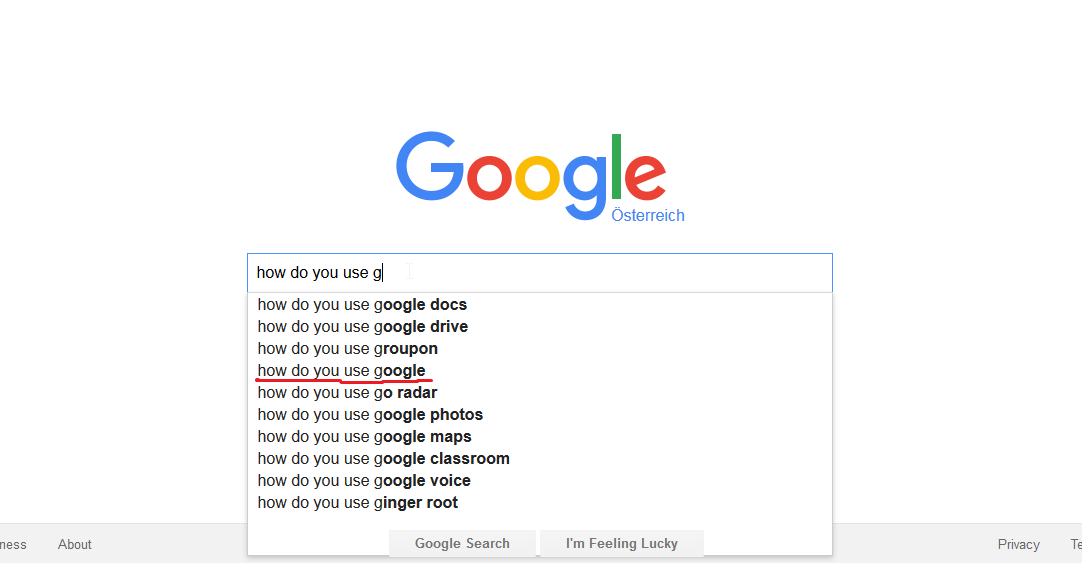Click the search input field
The height and width of the screenshot is (563, 1082).
(540, 273)
